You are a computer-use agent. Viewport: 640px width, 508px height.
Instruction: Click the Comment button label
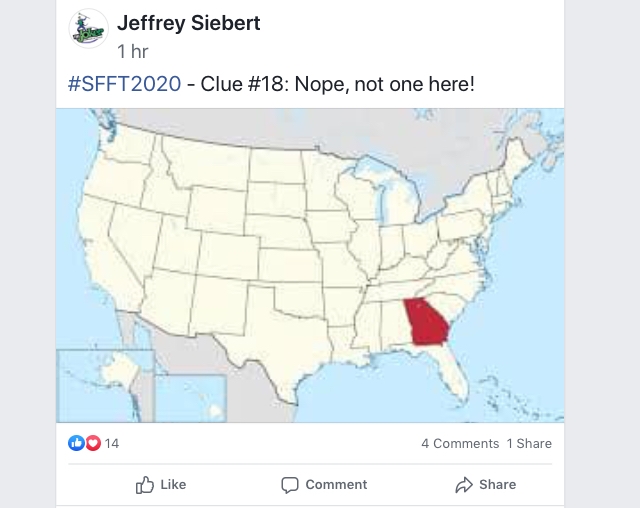click(336, 485)
